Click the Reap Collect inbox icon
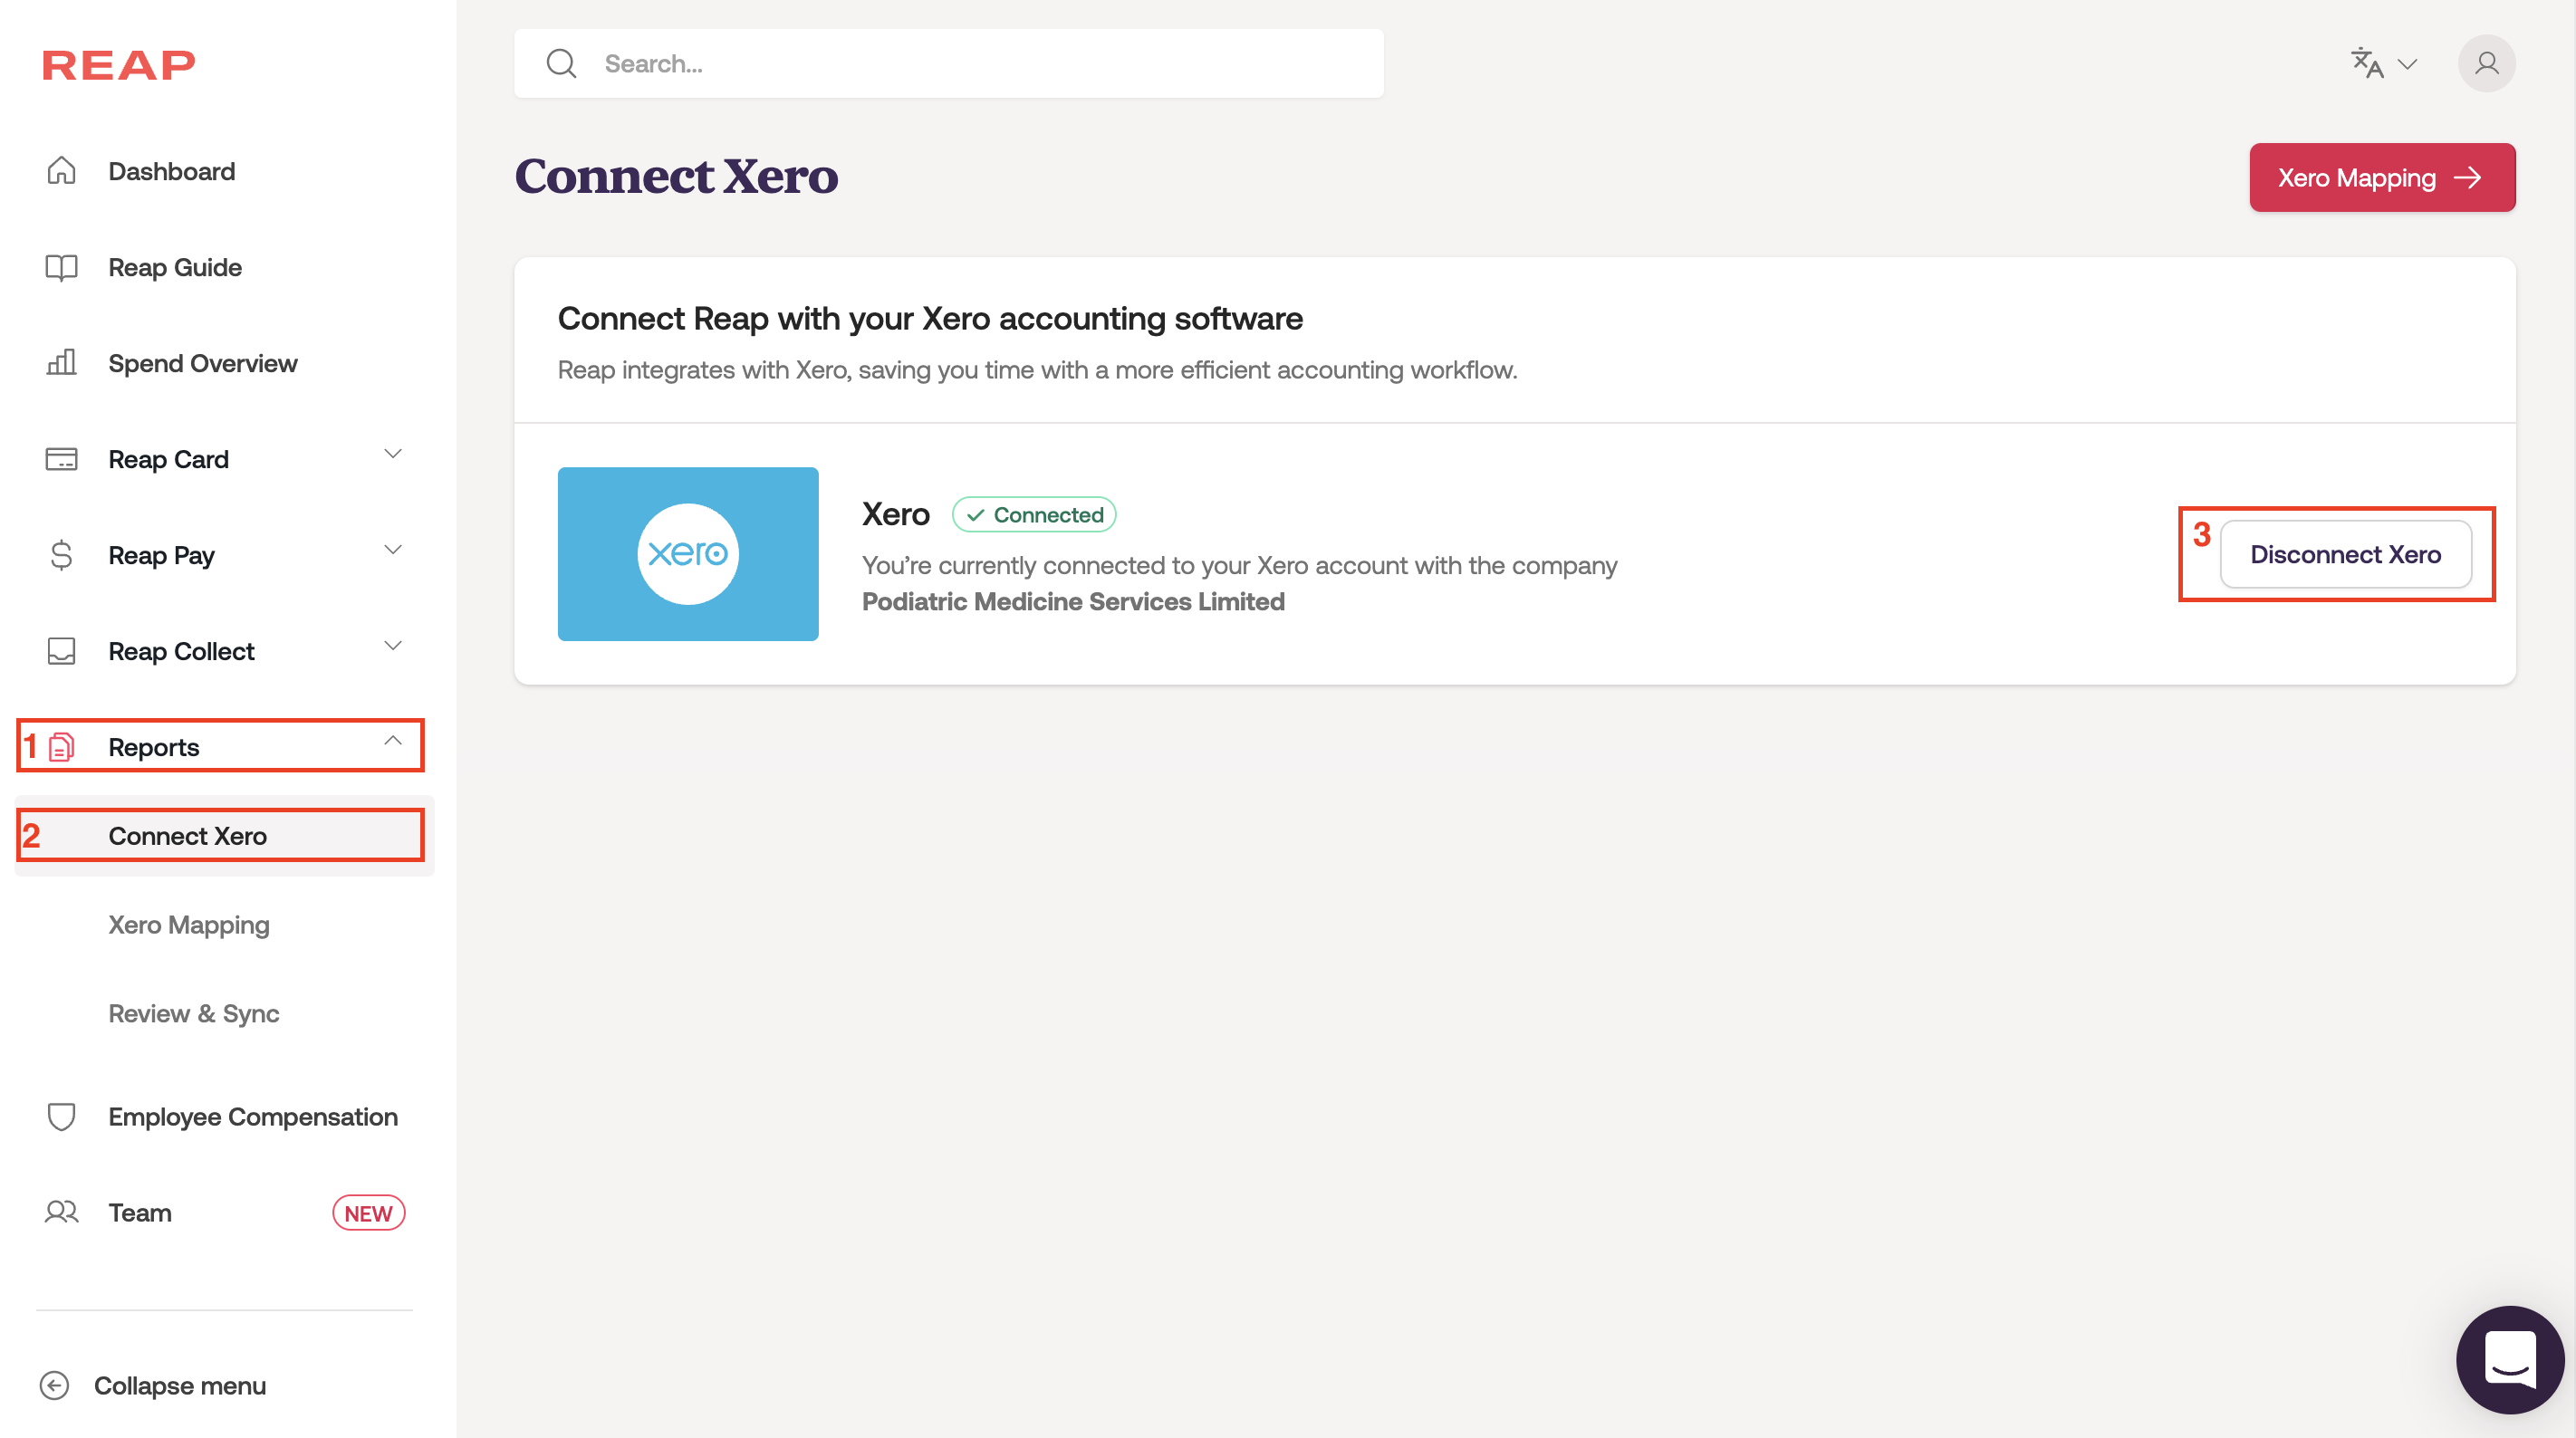 click(61, 651)
